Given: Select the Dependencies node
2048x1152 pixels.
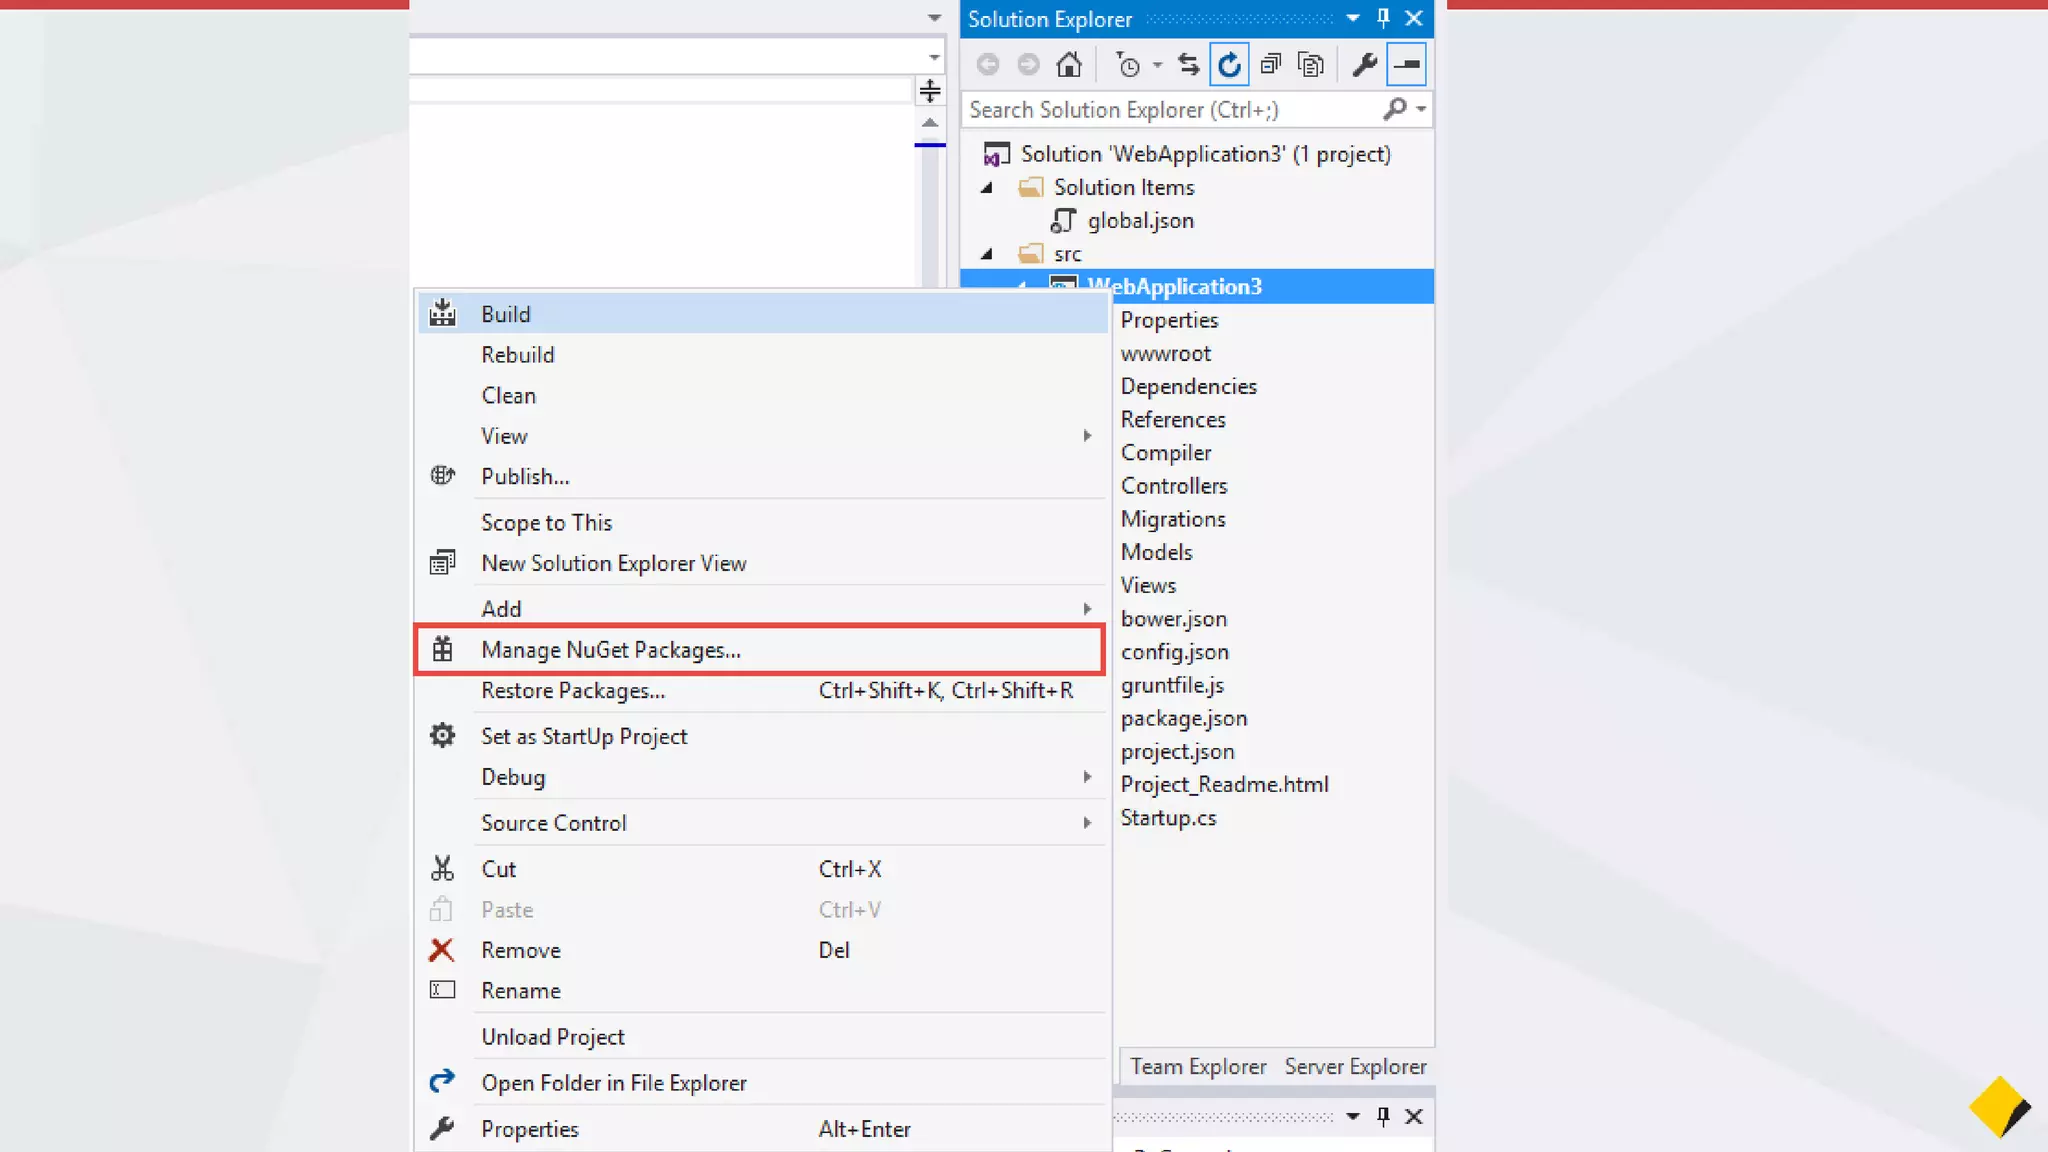Looking at the screenshot, I should pos(1188,386).
